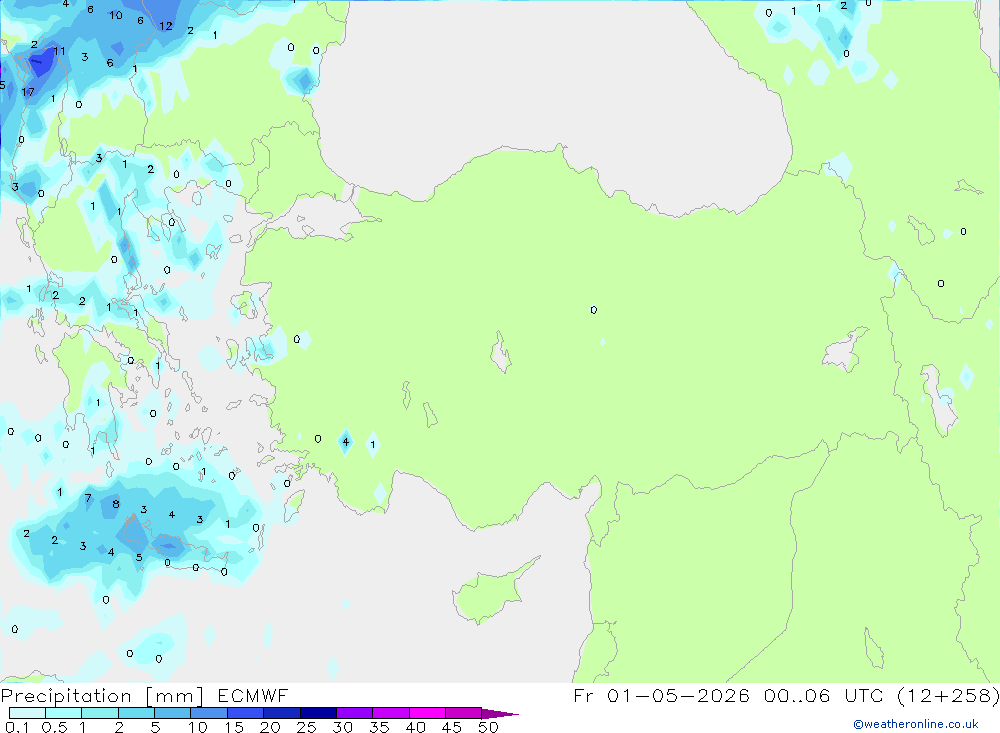Pick the 35–40 mm purple legend swatch
Image resolution: width=1000 pixels, height=733 pixels.
pos(390,713)
